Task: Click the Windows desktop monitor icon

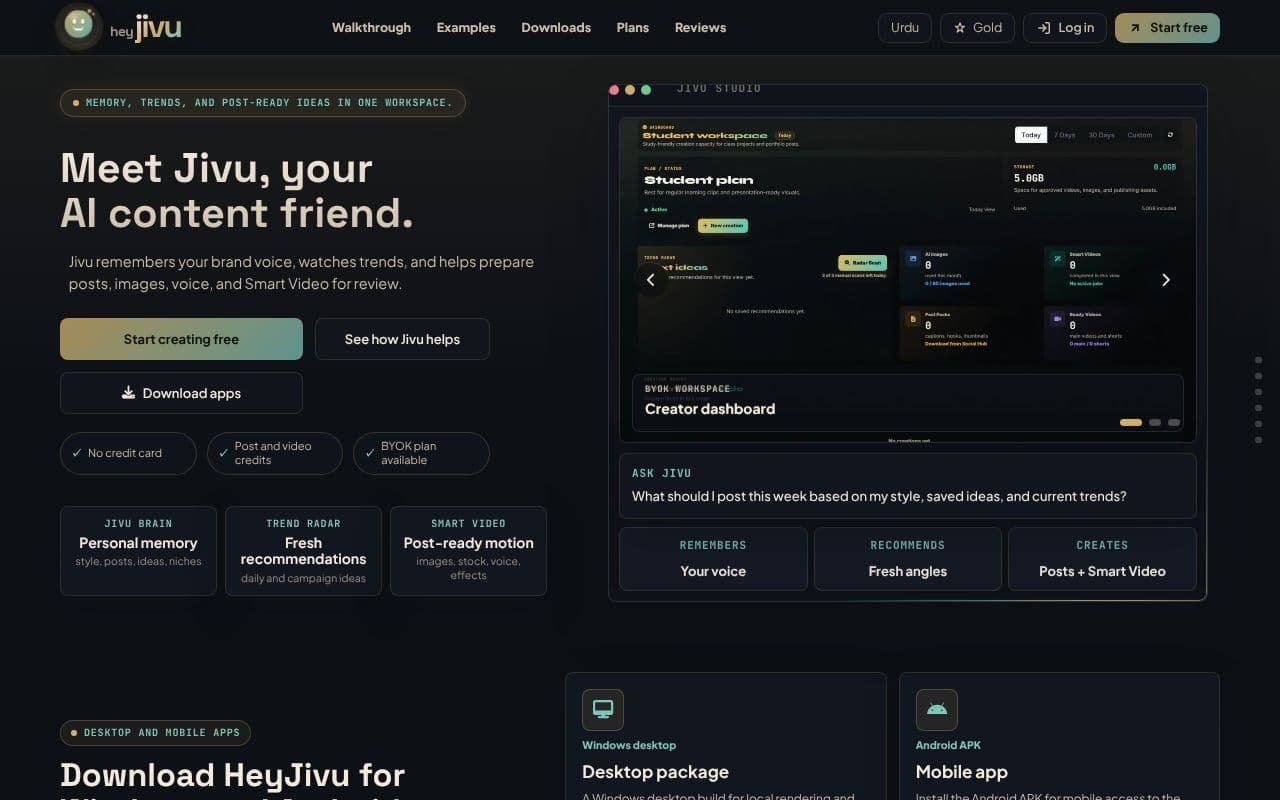Action: pos(603,710)
